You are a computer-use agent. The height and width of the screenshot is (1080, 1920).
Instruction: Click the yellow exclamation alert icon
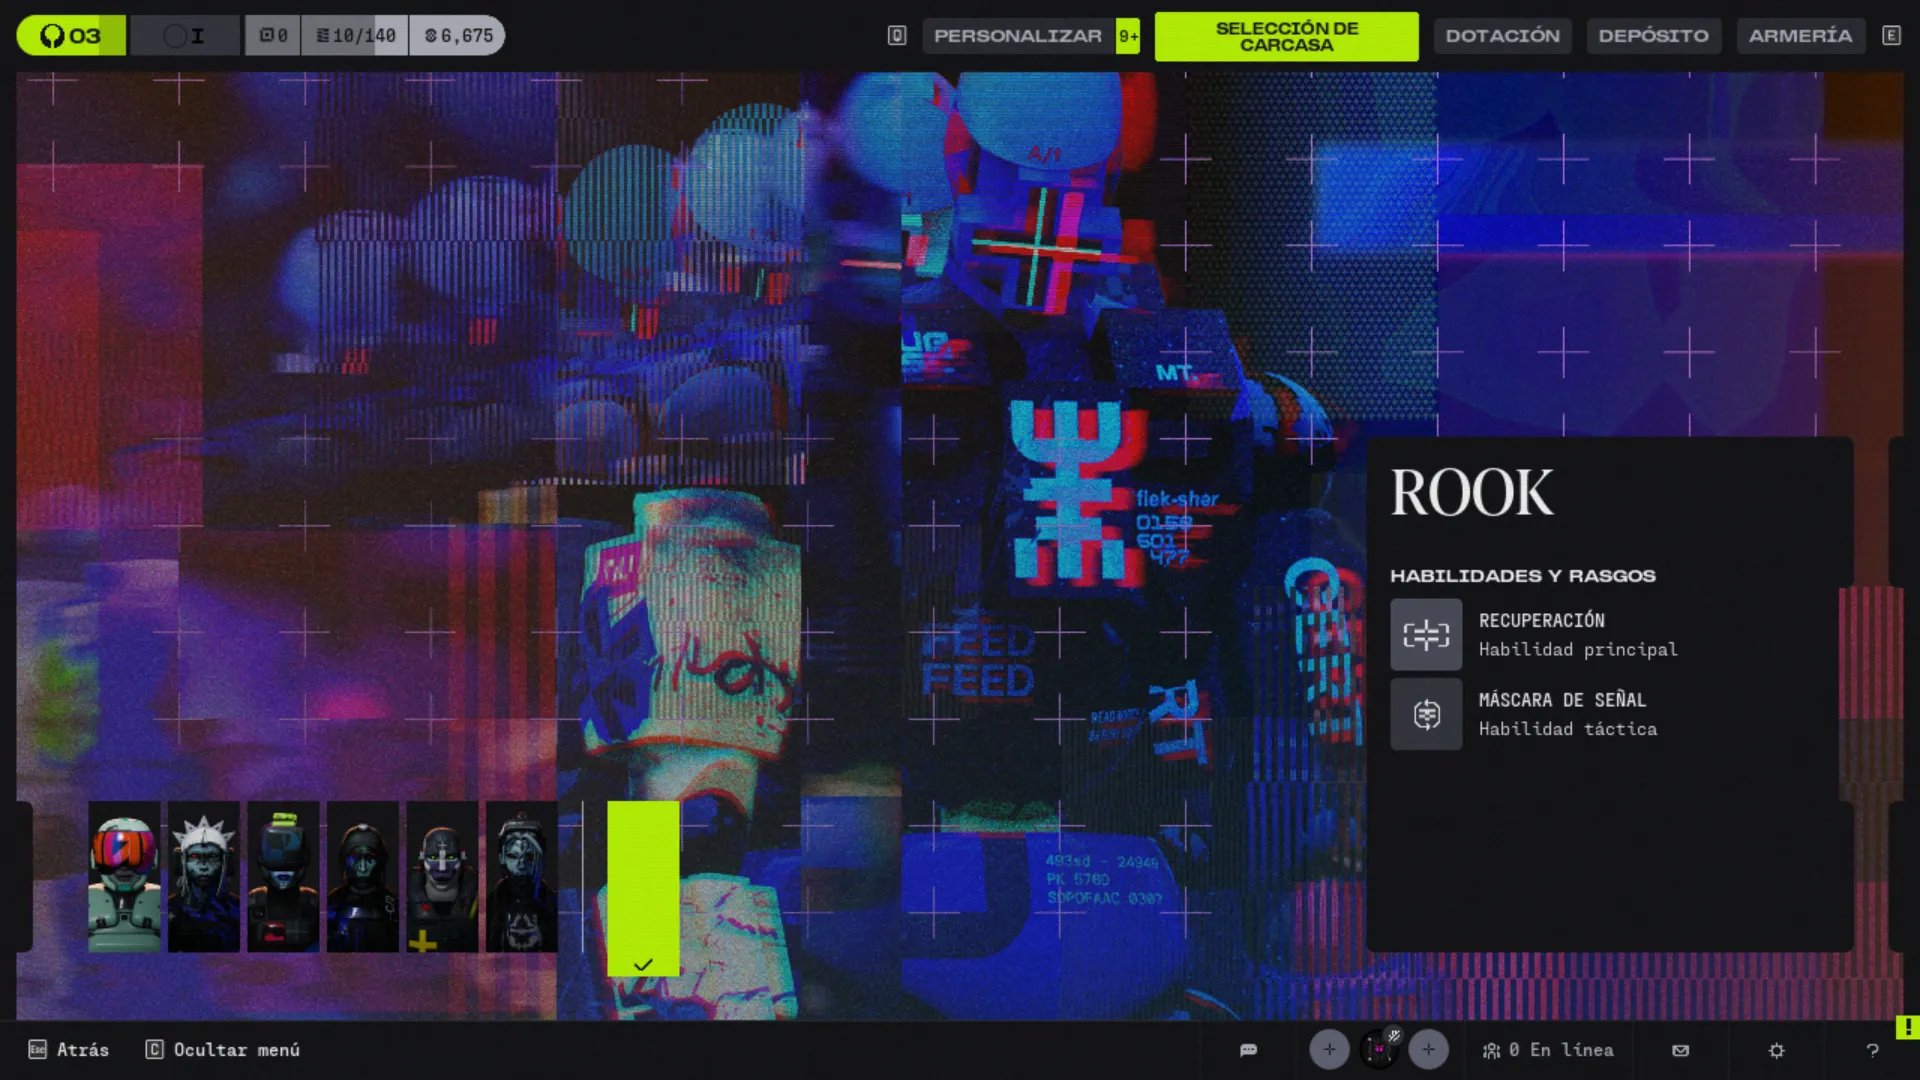click(1907, 1027)
